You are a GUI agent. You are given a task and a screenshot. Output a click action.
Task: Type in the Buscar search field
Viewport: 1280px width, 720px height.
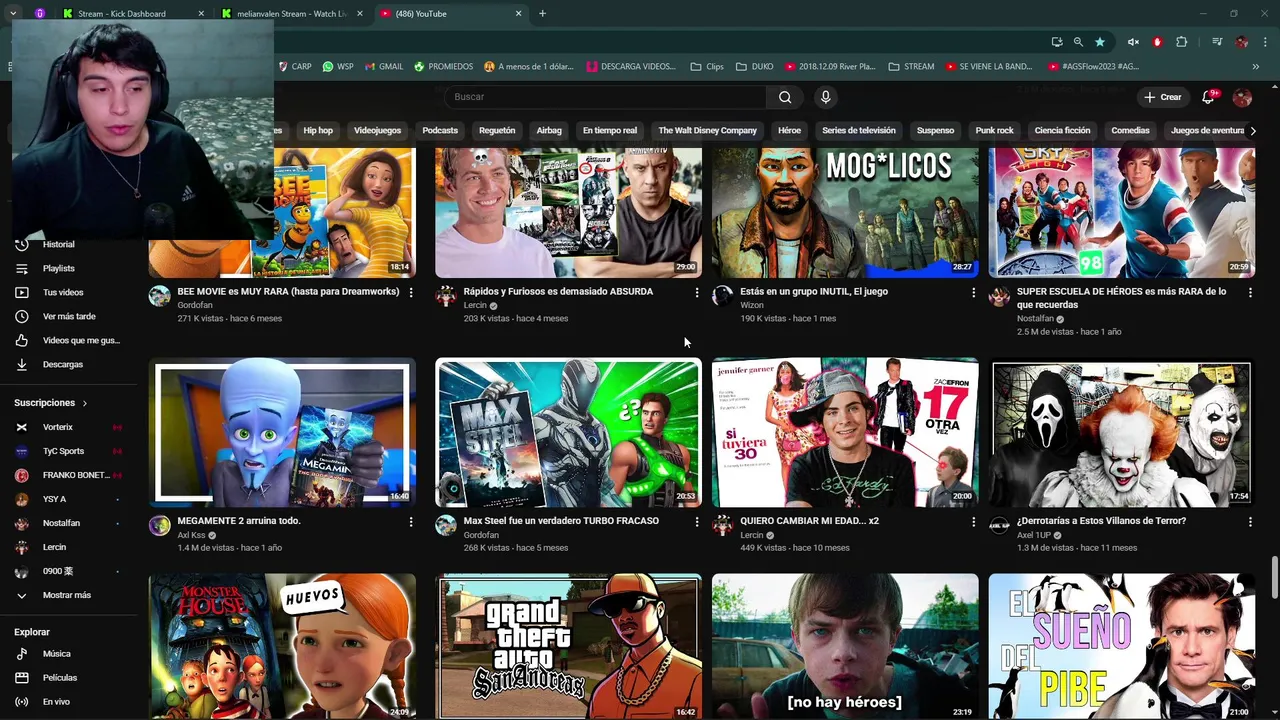pos(606,97)
